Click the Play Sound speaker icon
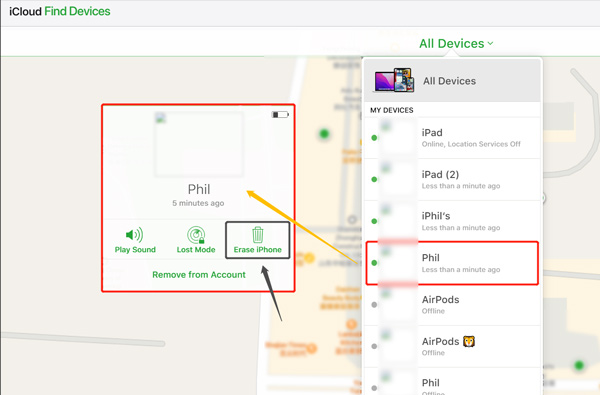Viewport: 600px width, 395px height. (134, 234)
